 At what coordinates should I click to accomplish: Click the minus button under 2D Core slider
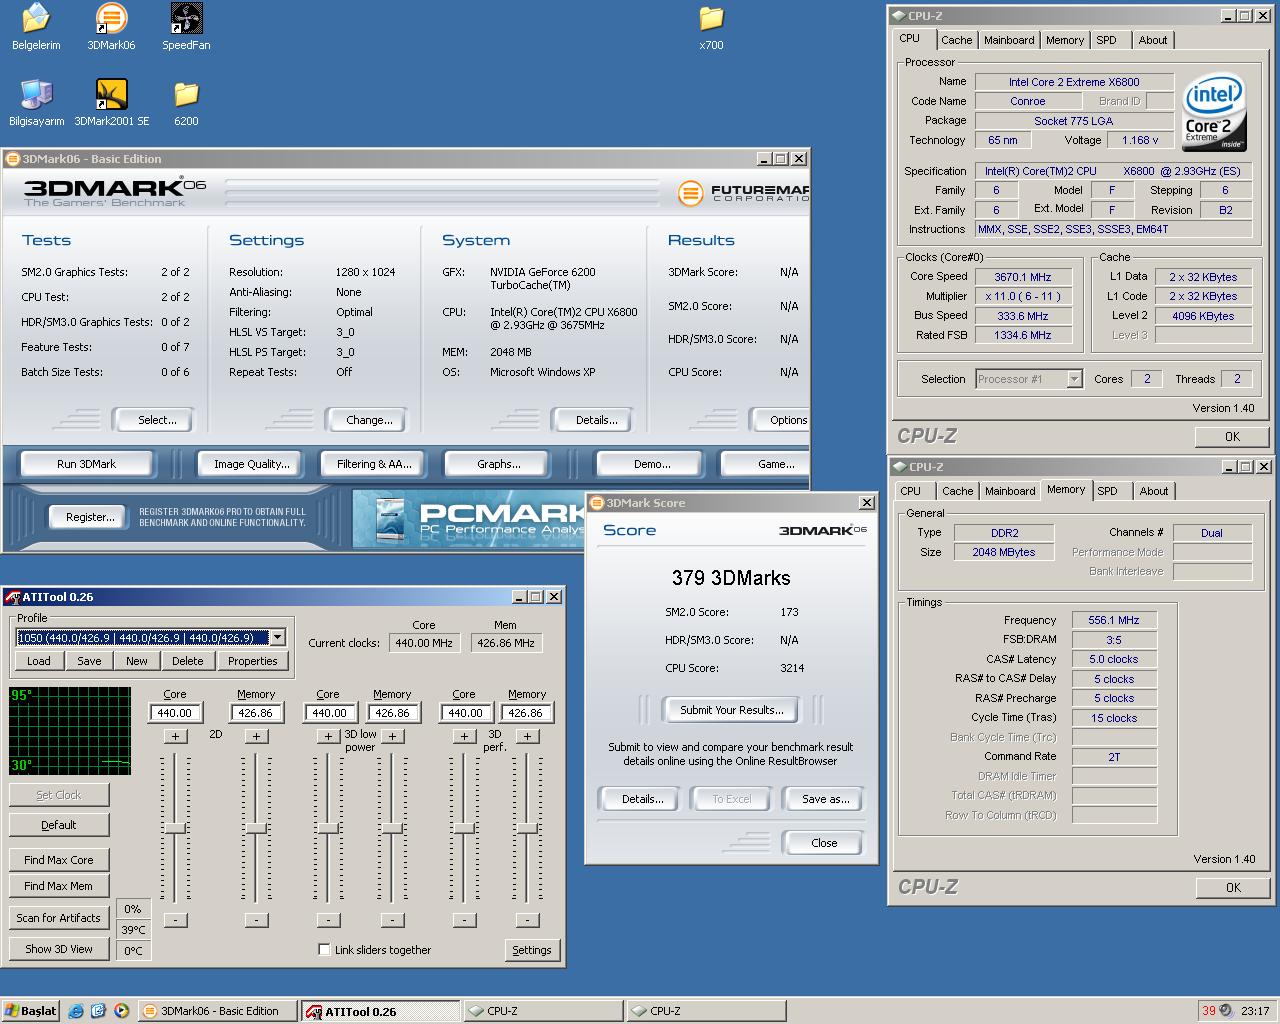pos(175,919)
